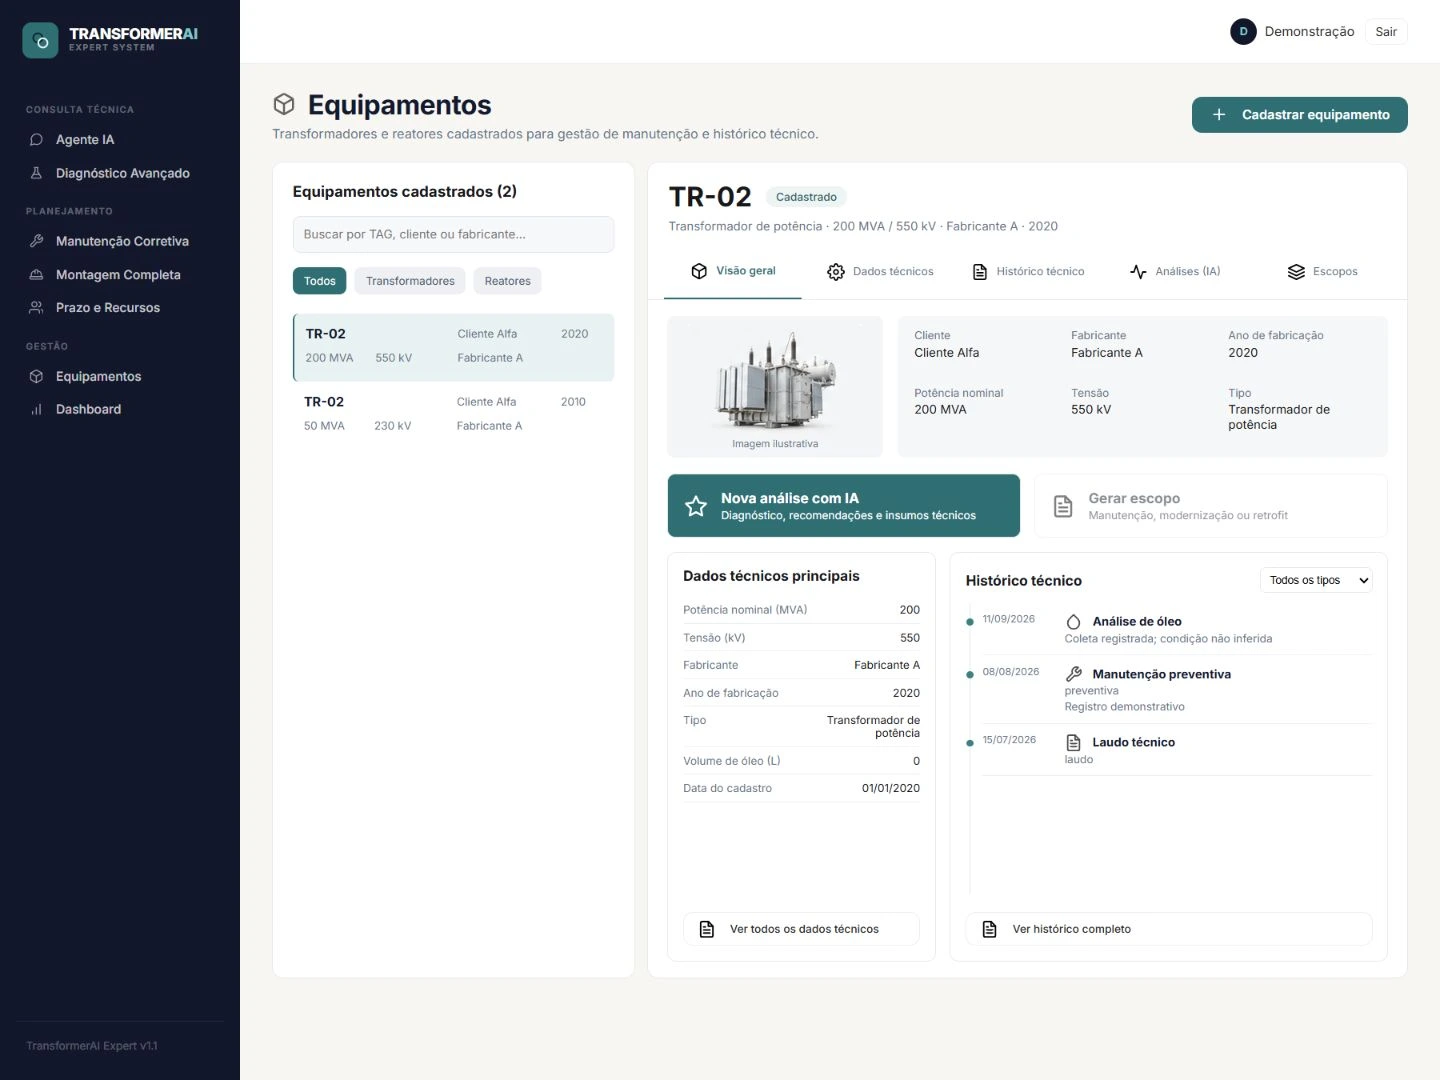Viewport: 1440px width, 1080px height.
Task: Open the Escopos tab
Action: pyautogui.click(x=1322, y=271)
